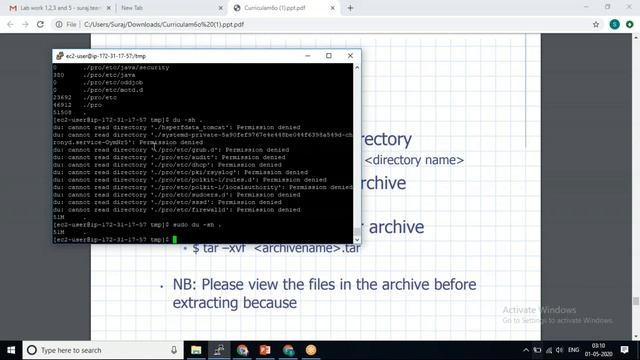Close the Curriculam6o pdf tab

pyautogui.click(x=333, y=8)
